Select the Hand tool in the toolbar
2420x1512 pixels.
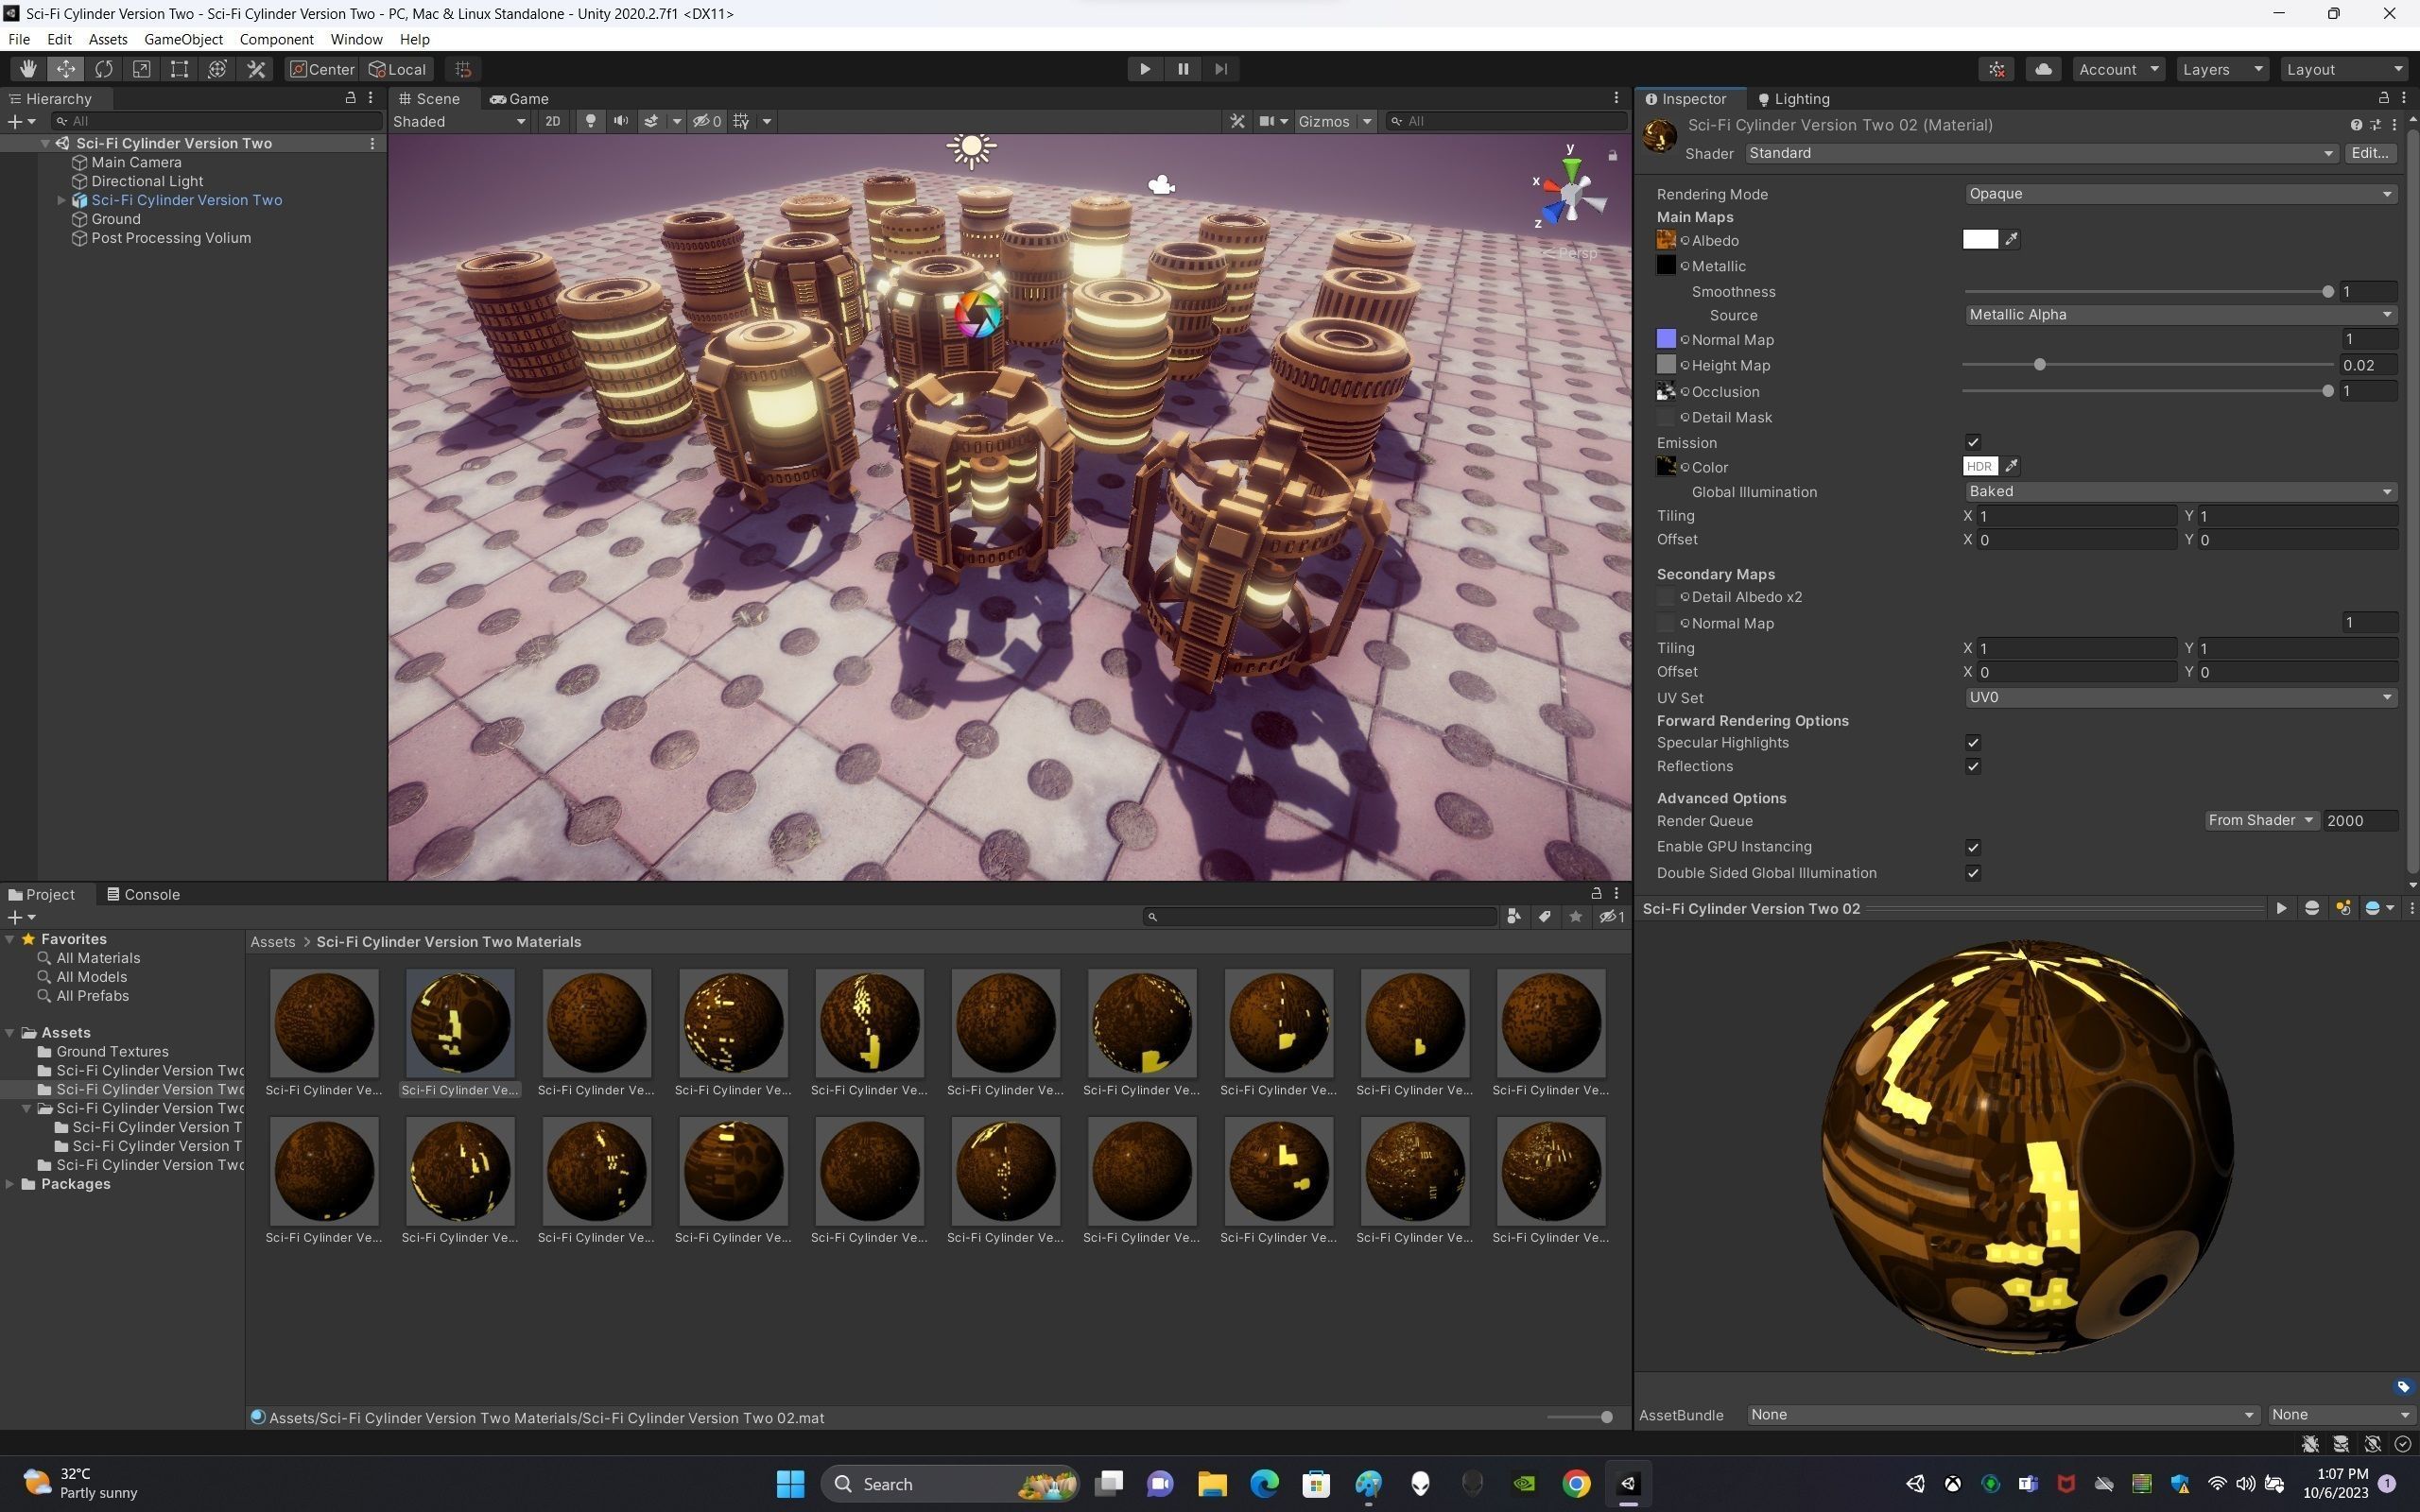tap(28, 69)
